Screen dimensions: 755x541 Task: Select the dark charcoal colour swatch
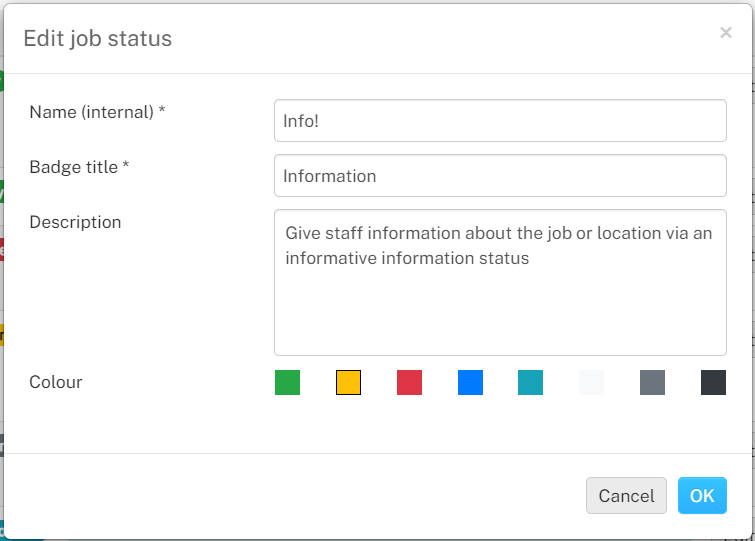(x=713, y=382)
